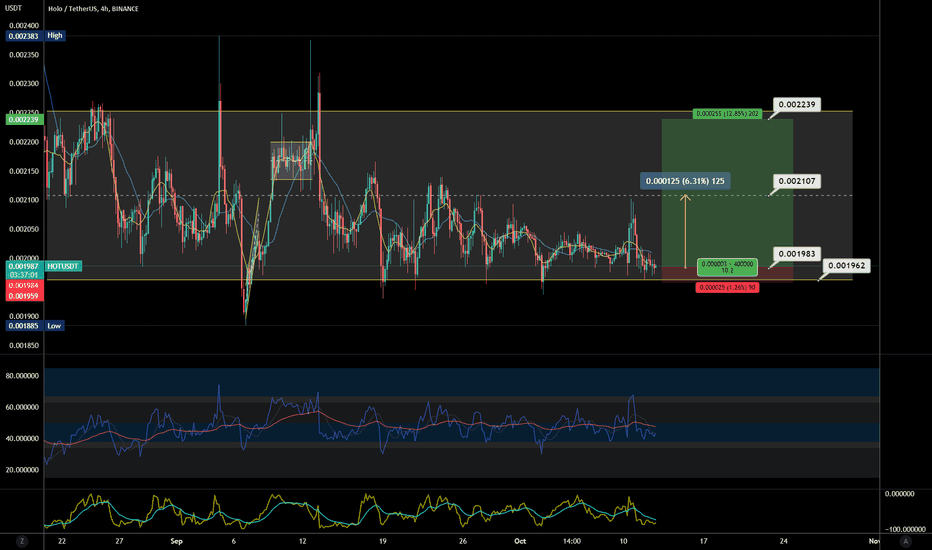The image size is (932, 550).
Task: Click the 14:00 label on time axis
Action: [572, 541]
